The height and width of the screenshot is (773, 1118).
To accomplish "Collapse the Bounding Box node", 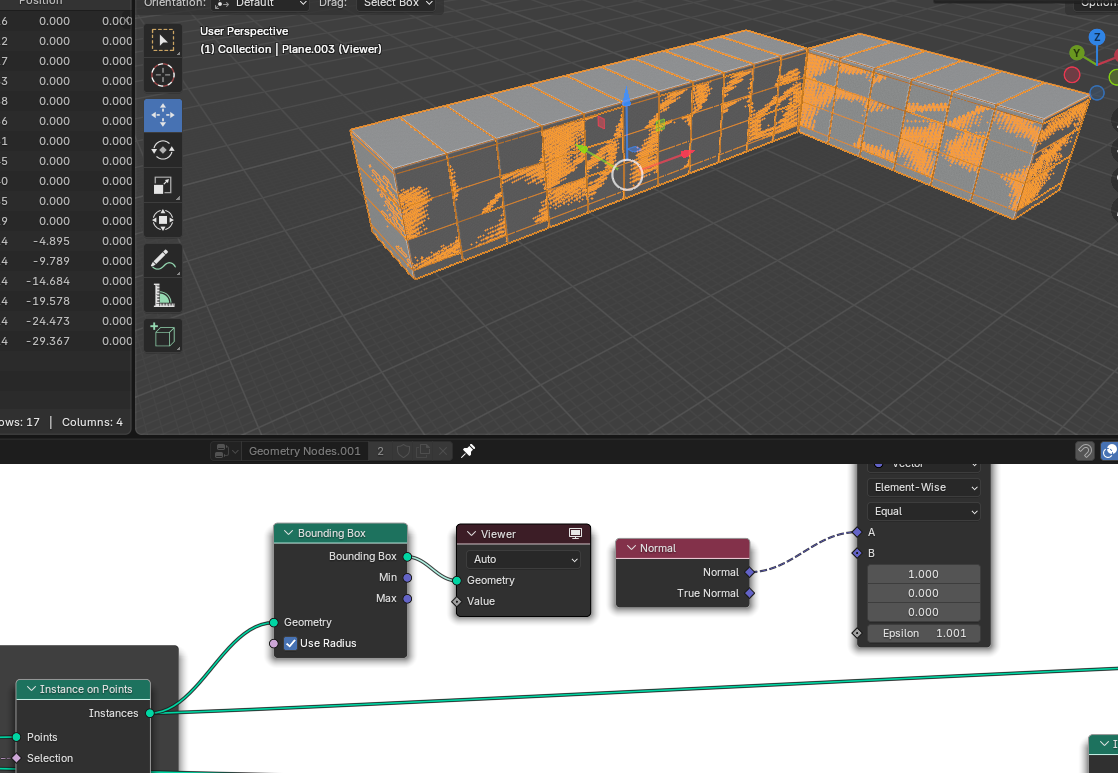I will (288, 533).
